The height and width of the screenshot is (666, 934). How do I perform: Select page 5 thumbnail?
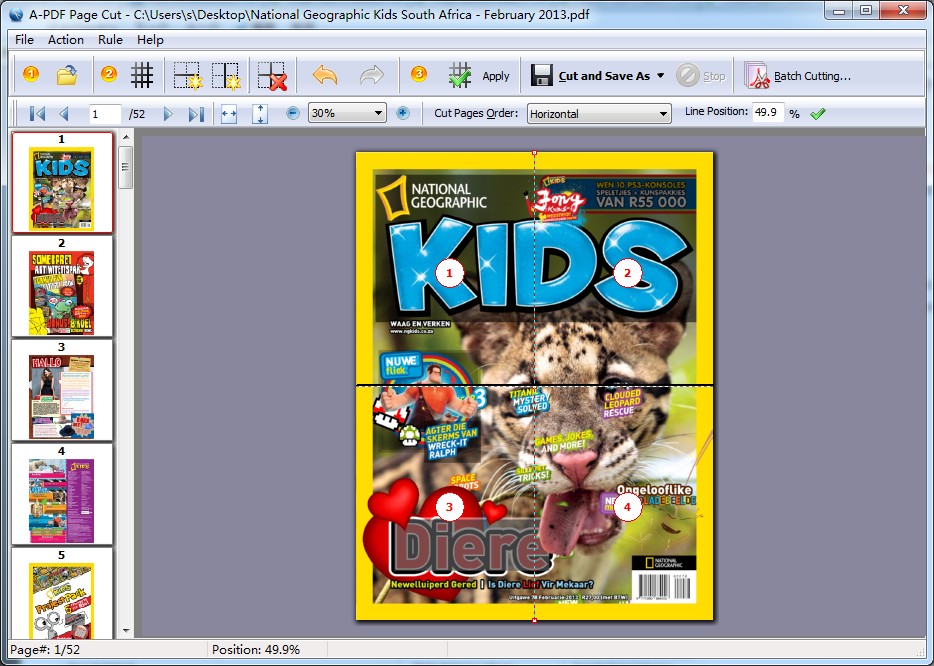point(62,593)
